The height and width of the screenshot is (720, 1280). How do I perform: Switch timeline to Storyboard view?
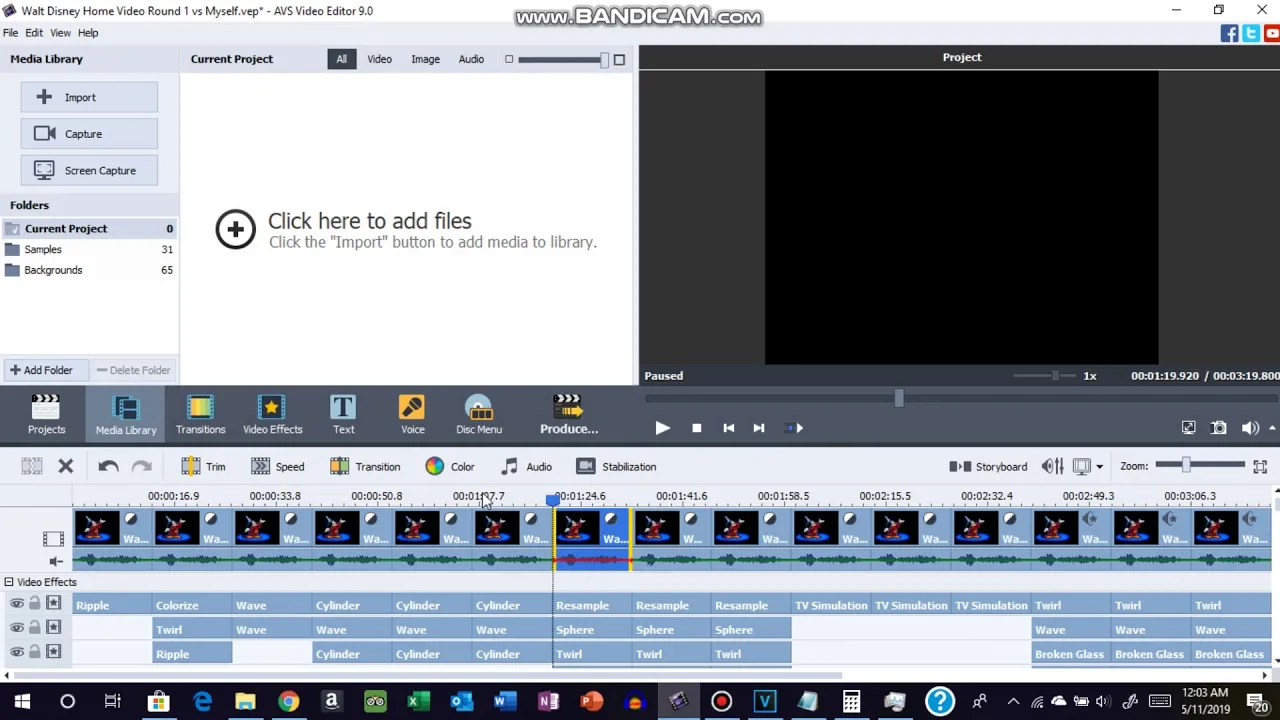coord(988,467)
